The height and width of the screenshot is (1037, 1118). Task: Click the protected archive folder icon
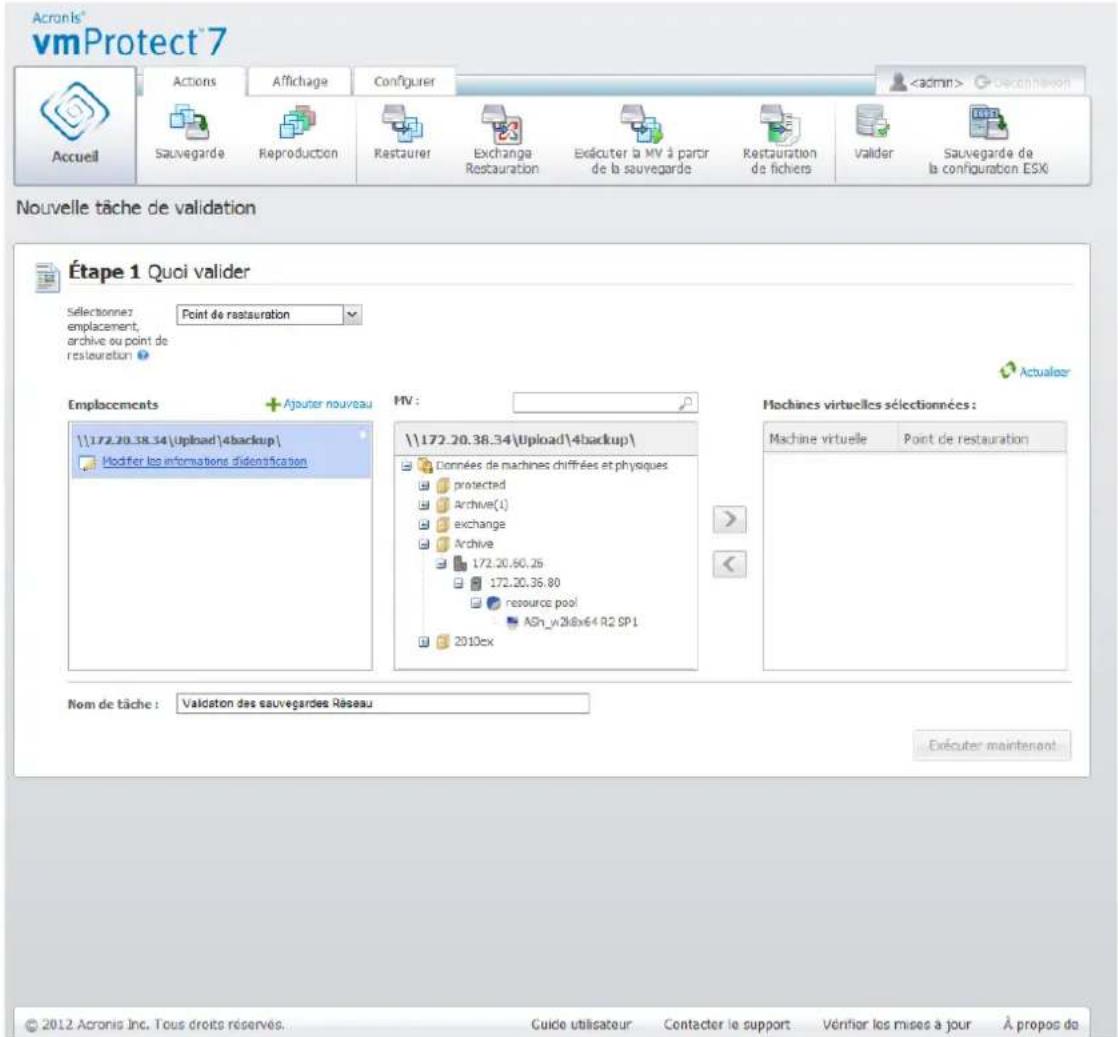[x=443, y=486]
